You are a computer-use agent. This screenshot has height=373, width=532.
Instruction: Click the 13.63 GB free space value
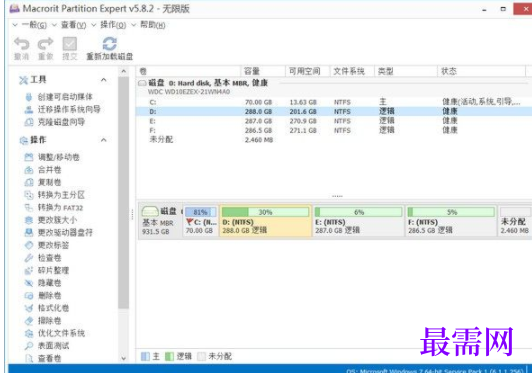coord(303,102)
